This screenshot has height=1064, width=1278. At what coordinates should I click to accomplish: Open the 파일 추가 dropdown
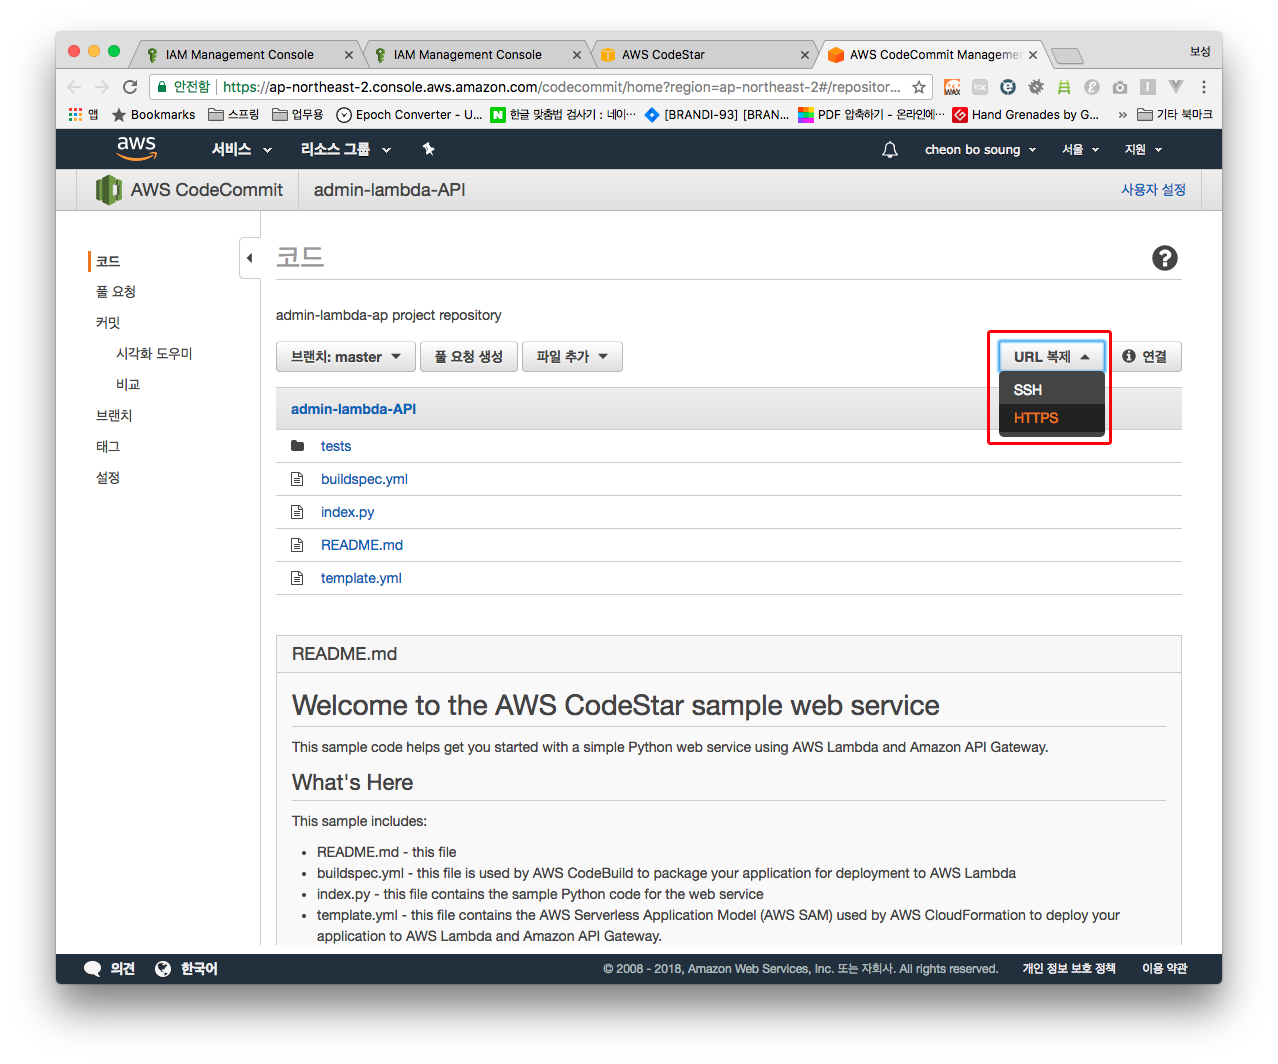(x=571, y=357)
